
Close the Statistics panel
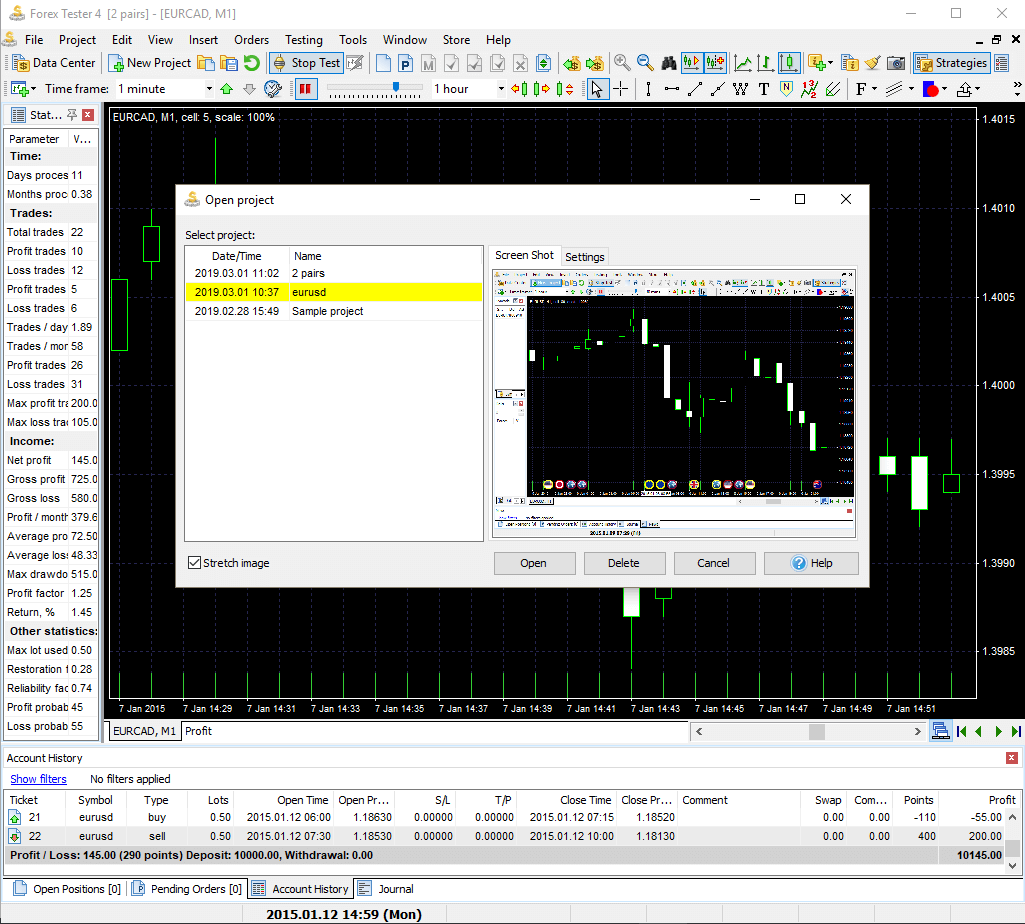88,115
